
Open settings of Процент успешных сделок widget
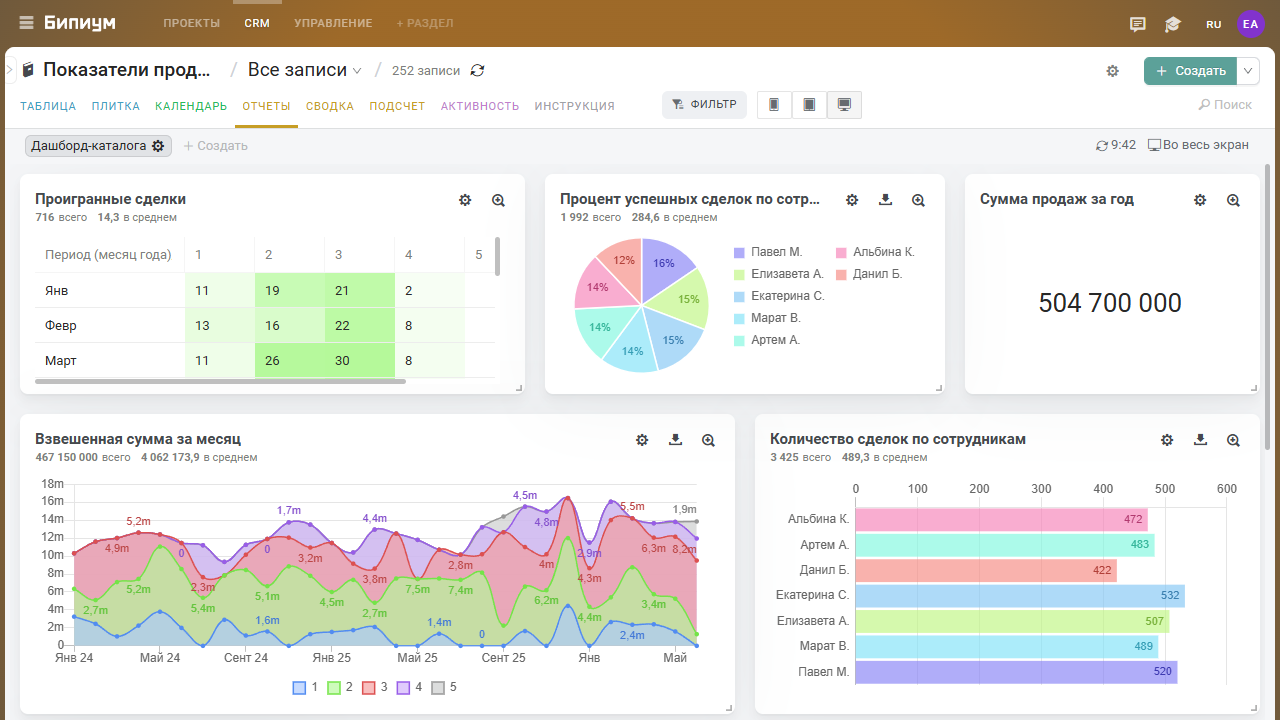click(x=852, y=200)
